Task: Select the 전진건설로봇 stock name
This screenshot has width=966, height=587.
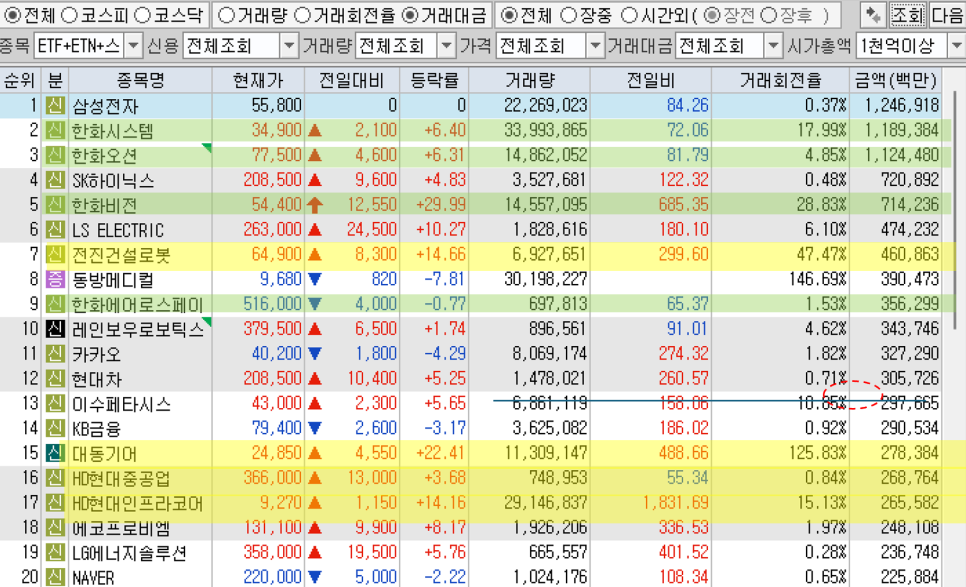Action: click(121, 254)
